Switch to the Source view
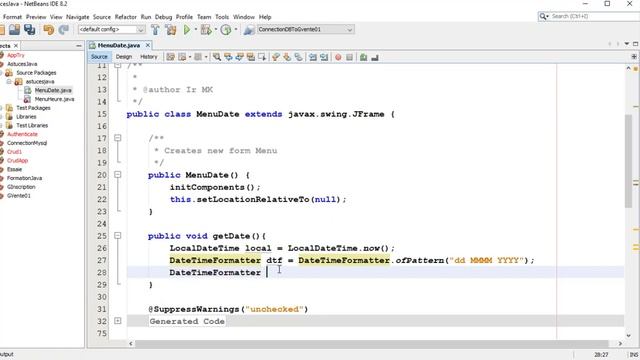 (x=99, y=57)
